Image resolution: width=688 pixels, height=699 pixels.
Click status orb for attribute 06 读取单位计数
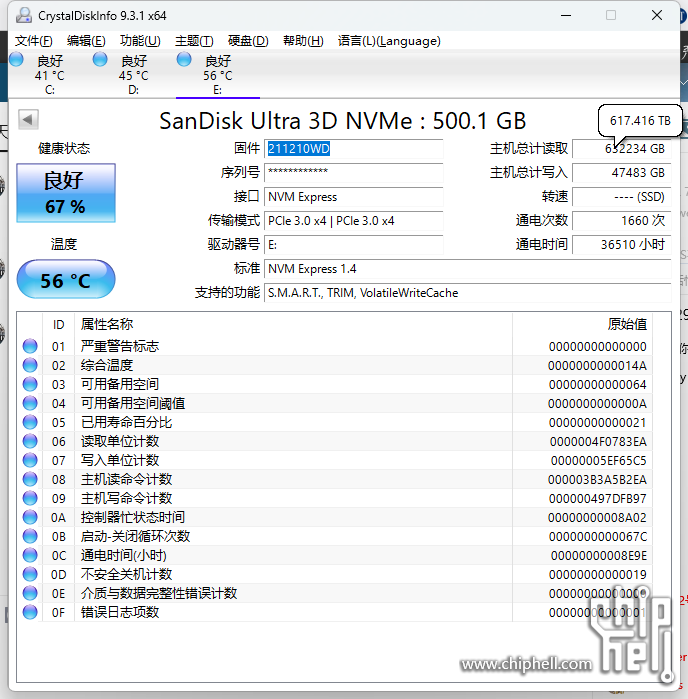[30, 441]
